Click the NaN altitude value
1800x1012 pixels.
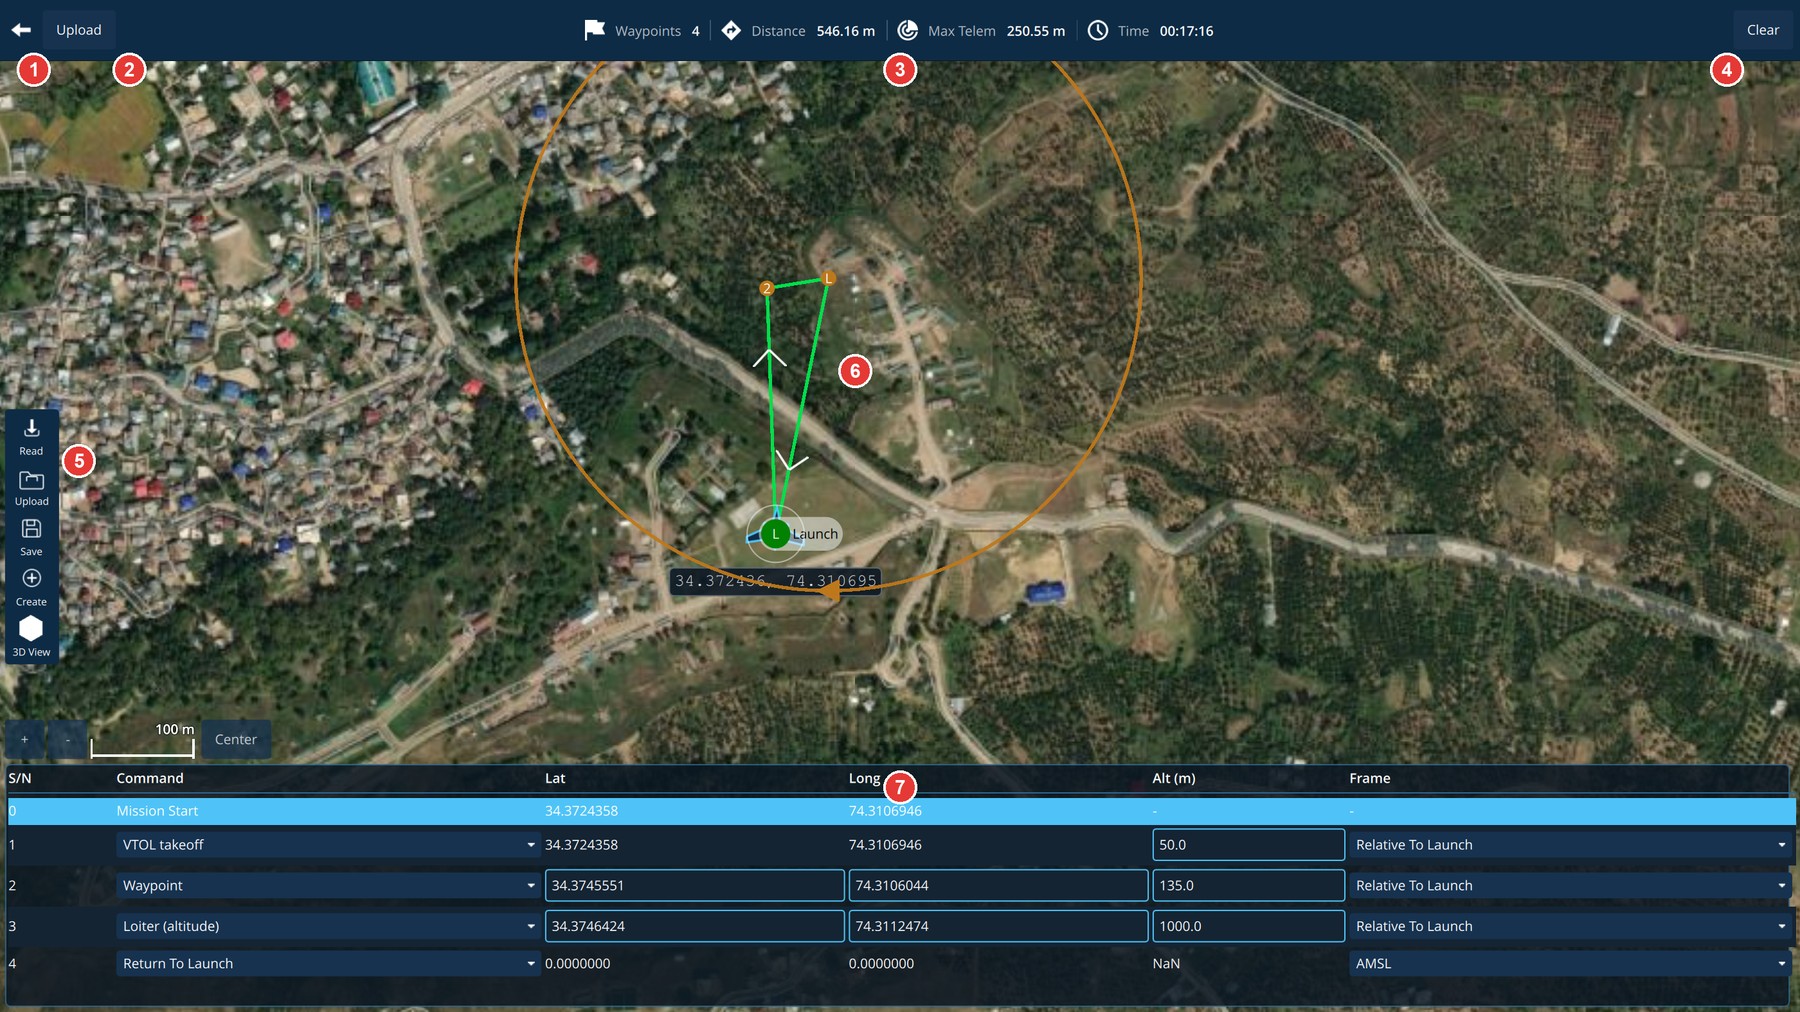[x=1166, y=963]
